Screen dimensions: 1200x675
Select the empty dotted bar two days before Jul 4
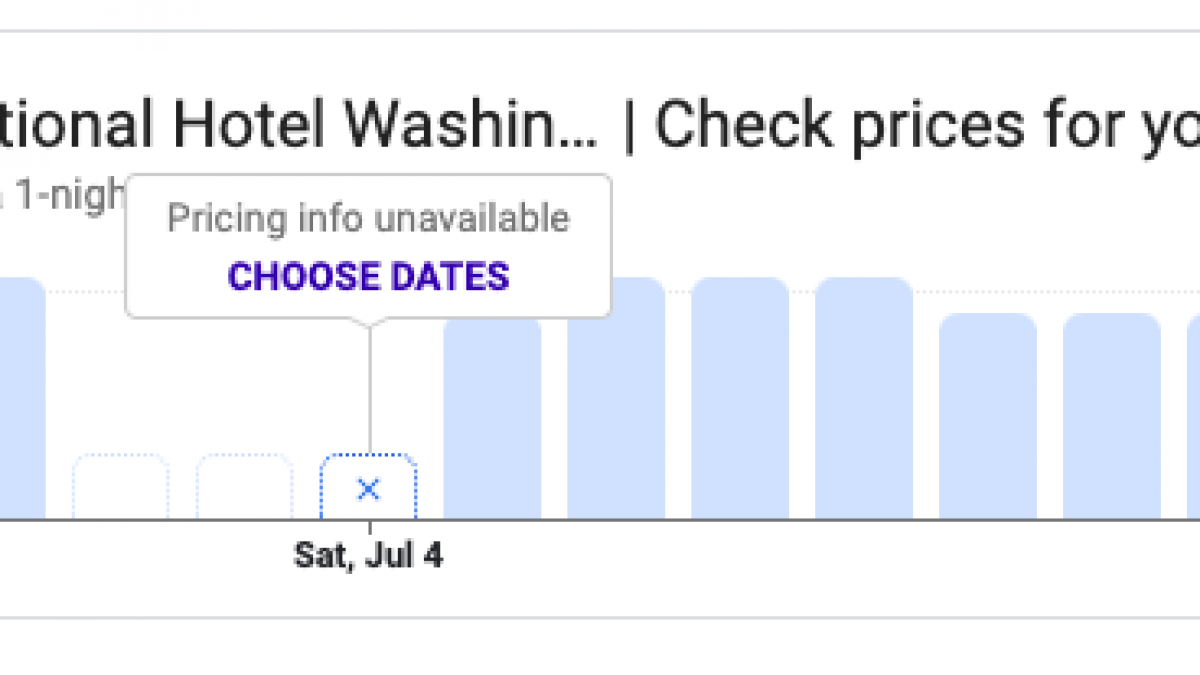121,487
